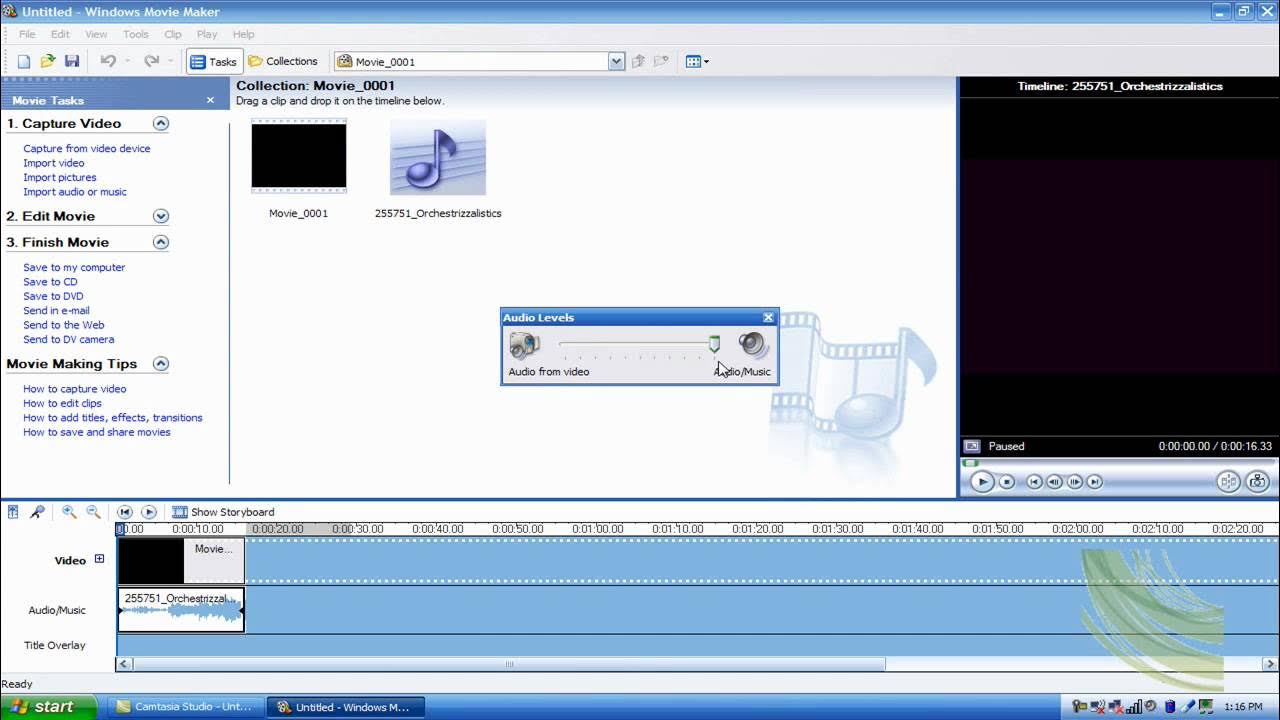
Task: Switch to Show Storyboard view
Action: pos(223,512)
